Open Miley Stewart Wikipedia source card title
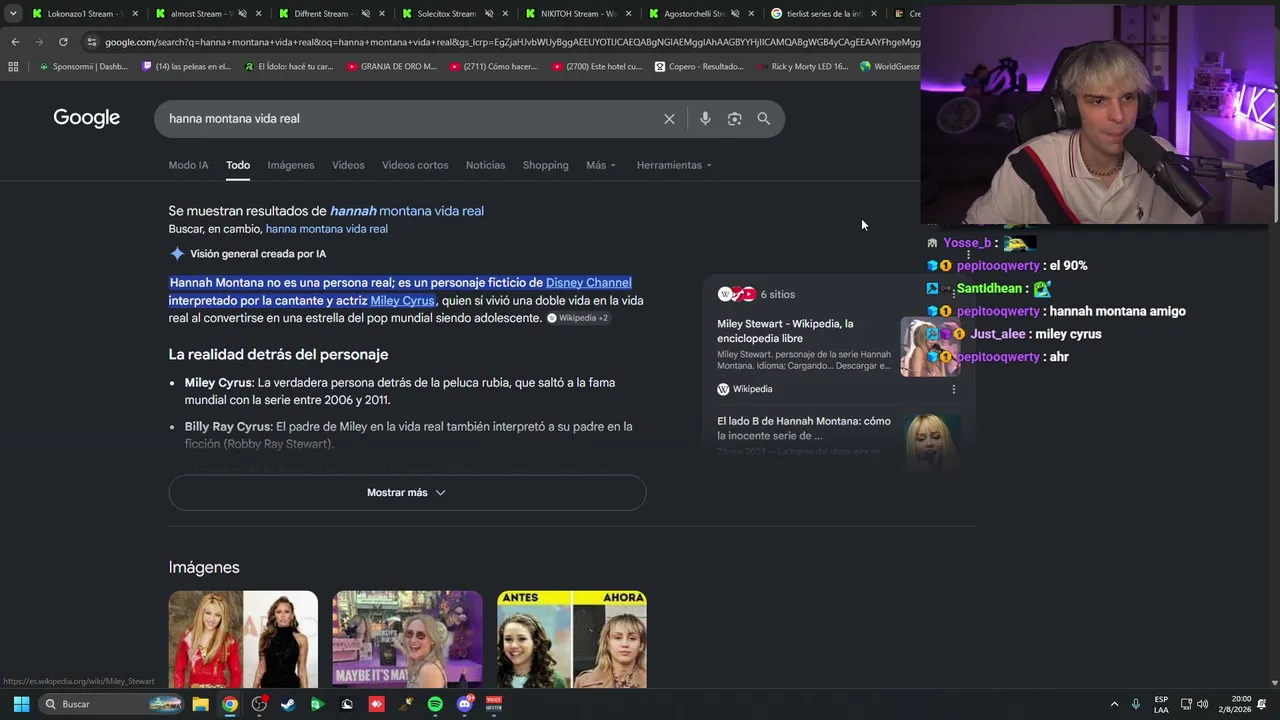The image size is (1280, 720). [785, 331]
